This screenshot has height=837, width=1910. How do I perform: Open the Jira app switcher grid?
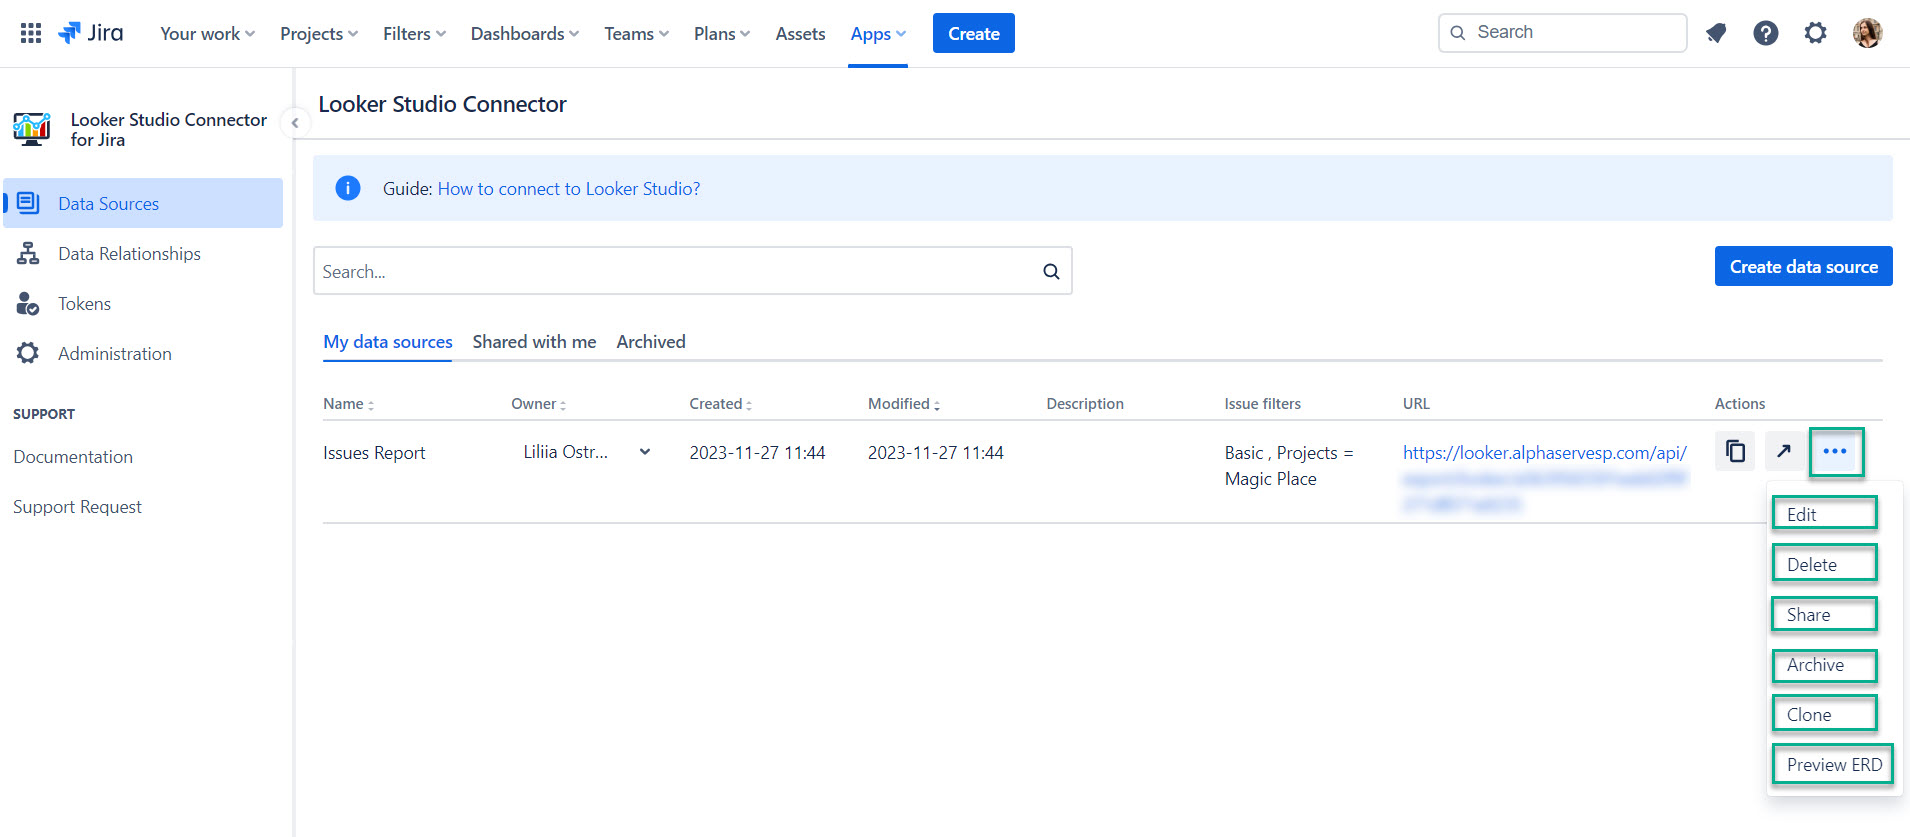click(31, 33)
